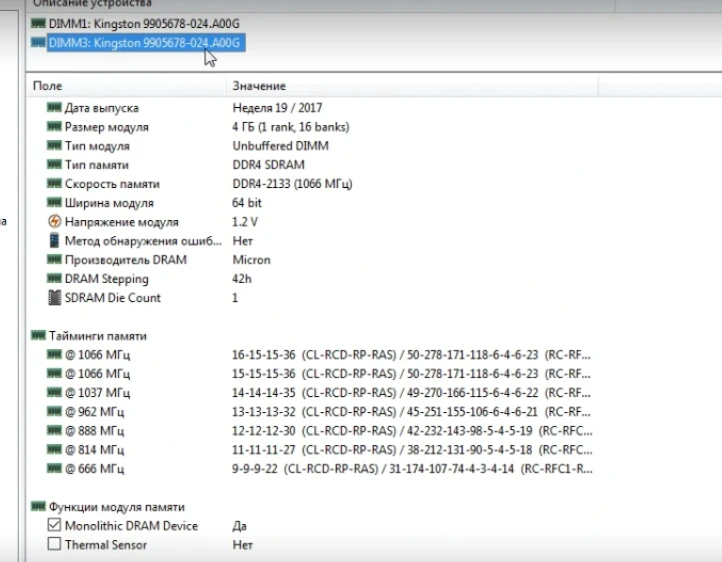Select DIMM1: Kingston 9905678-024.A00G device
Viewport: 722px width, 562px height.
point(144,23)
